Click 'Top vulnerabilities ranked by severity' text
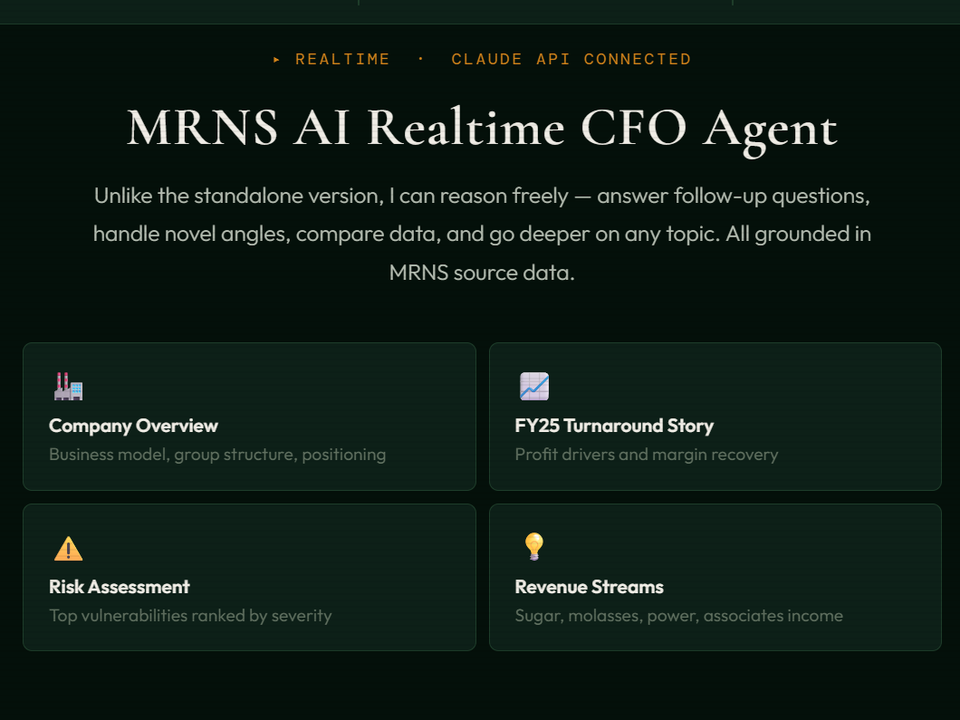Screen dimensions: 960x720 (190, 616)
